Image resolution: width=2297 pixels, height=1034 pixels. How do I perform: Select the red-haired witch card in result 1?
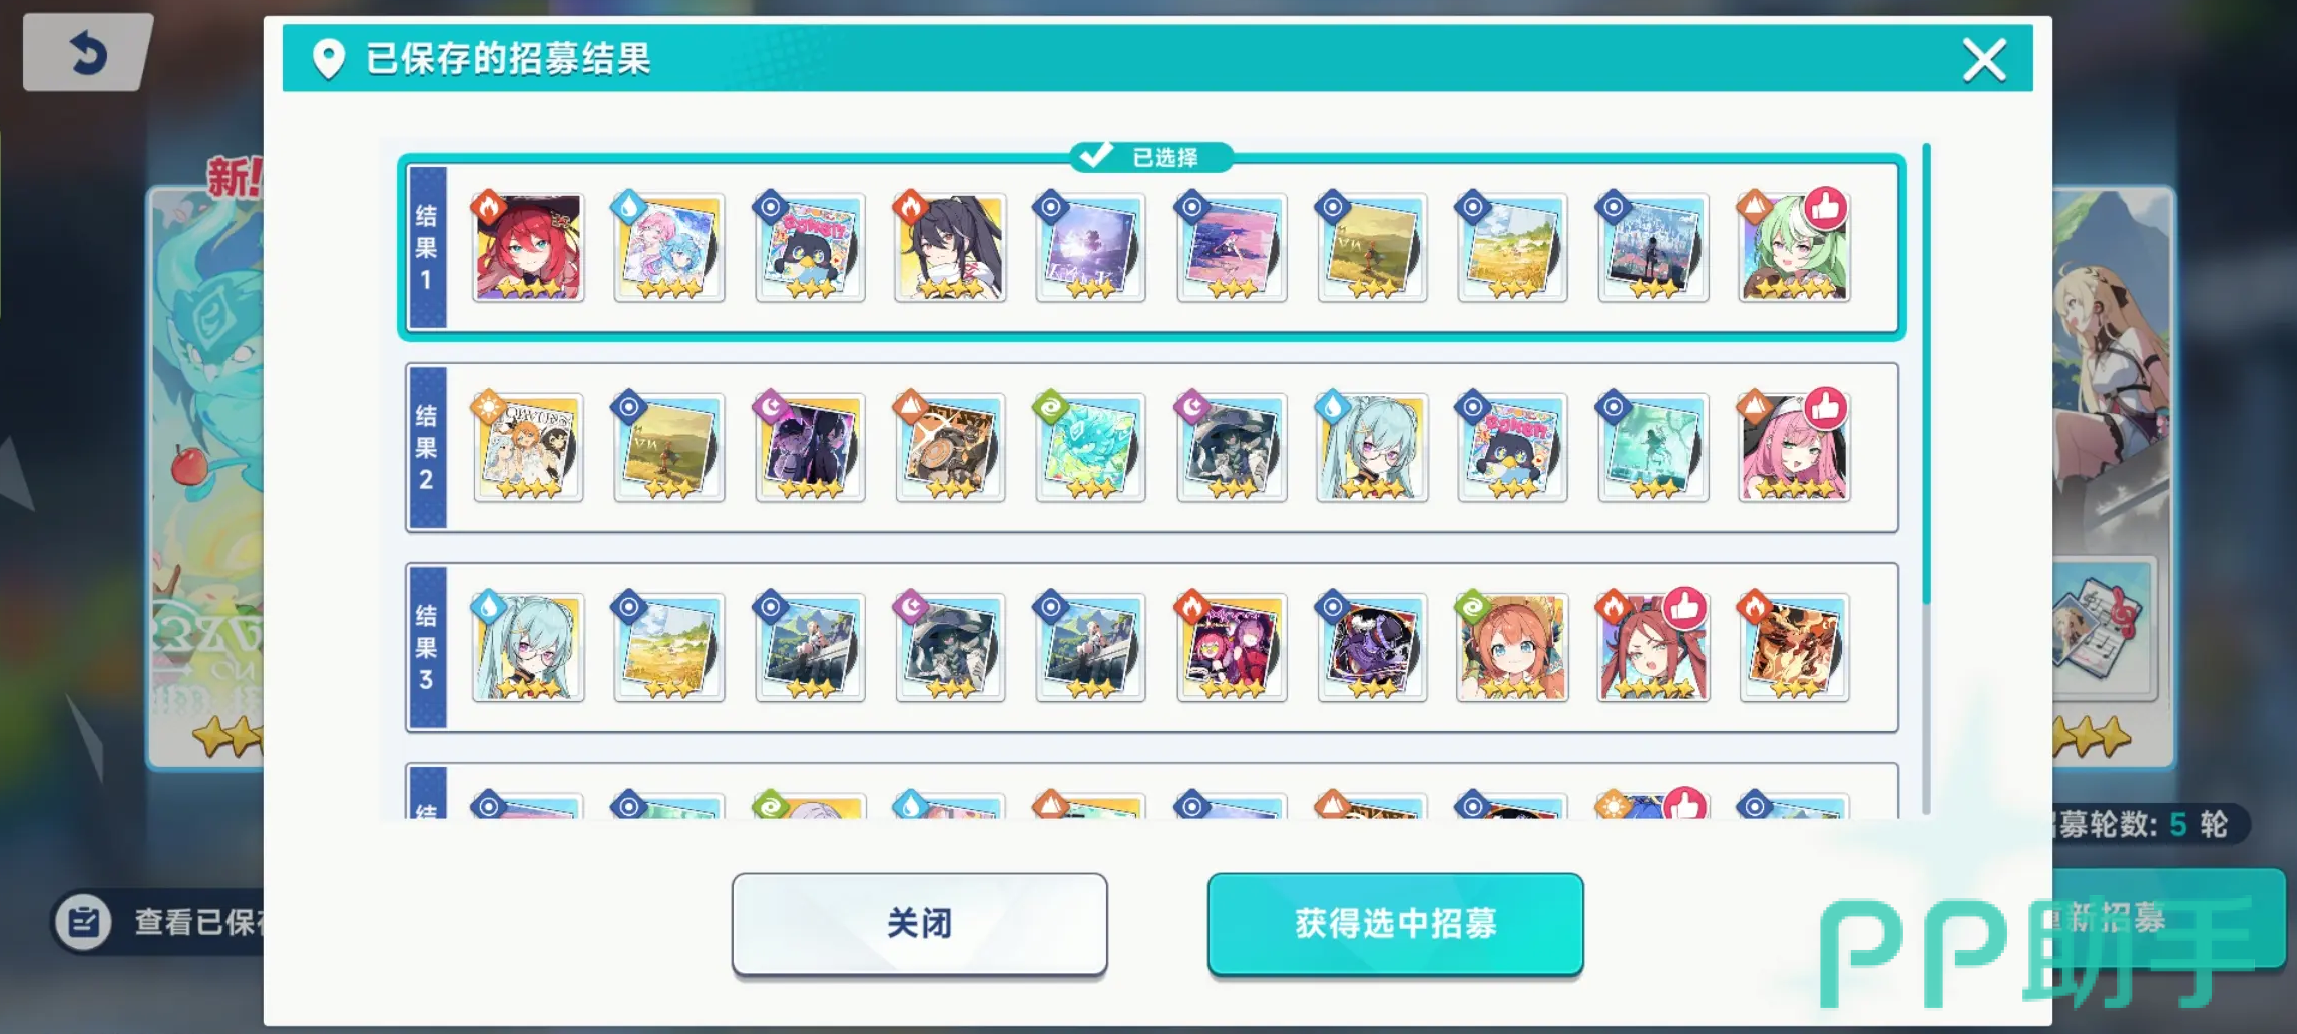click(528, 247)
